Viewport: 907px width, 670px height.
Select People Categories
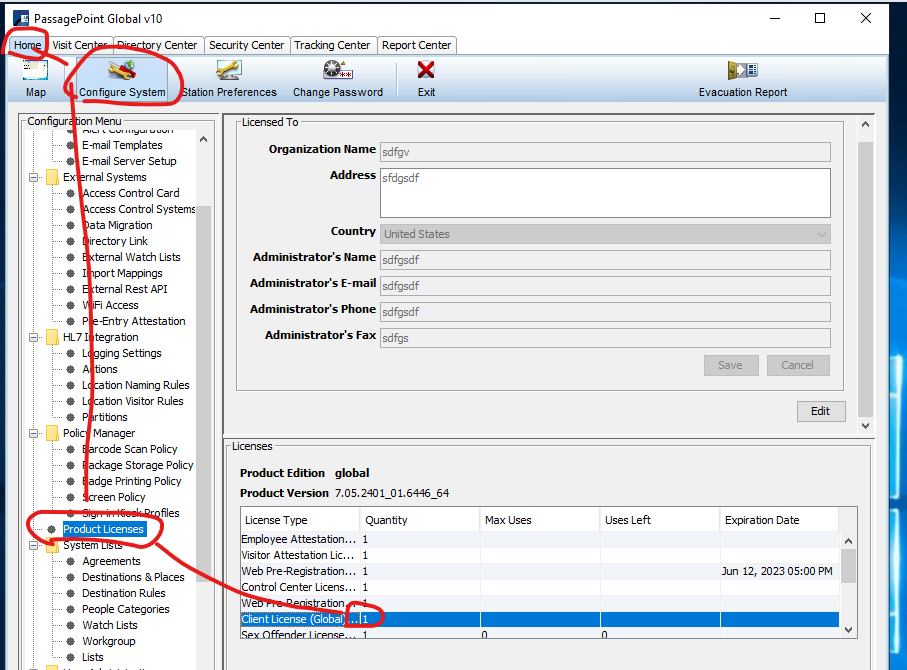coord(126,609)
